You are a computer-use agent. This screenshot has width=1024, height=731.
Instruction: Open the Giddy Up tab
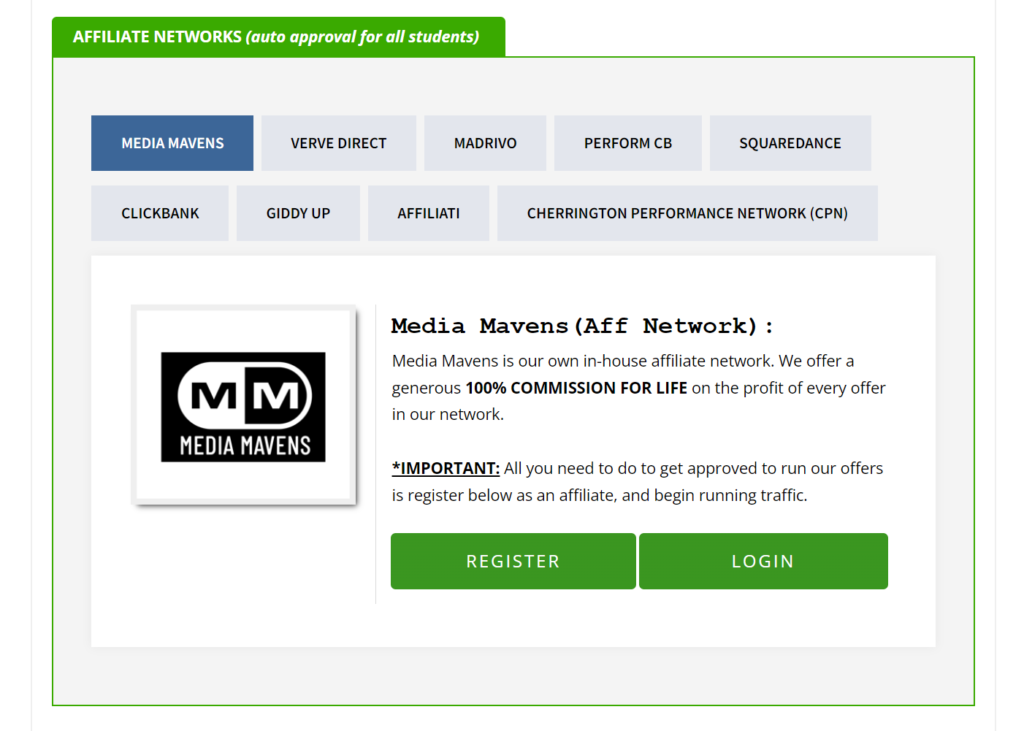298,213
